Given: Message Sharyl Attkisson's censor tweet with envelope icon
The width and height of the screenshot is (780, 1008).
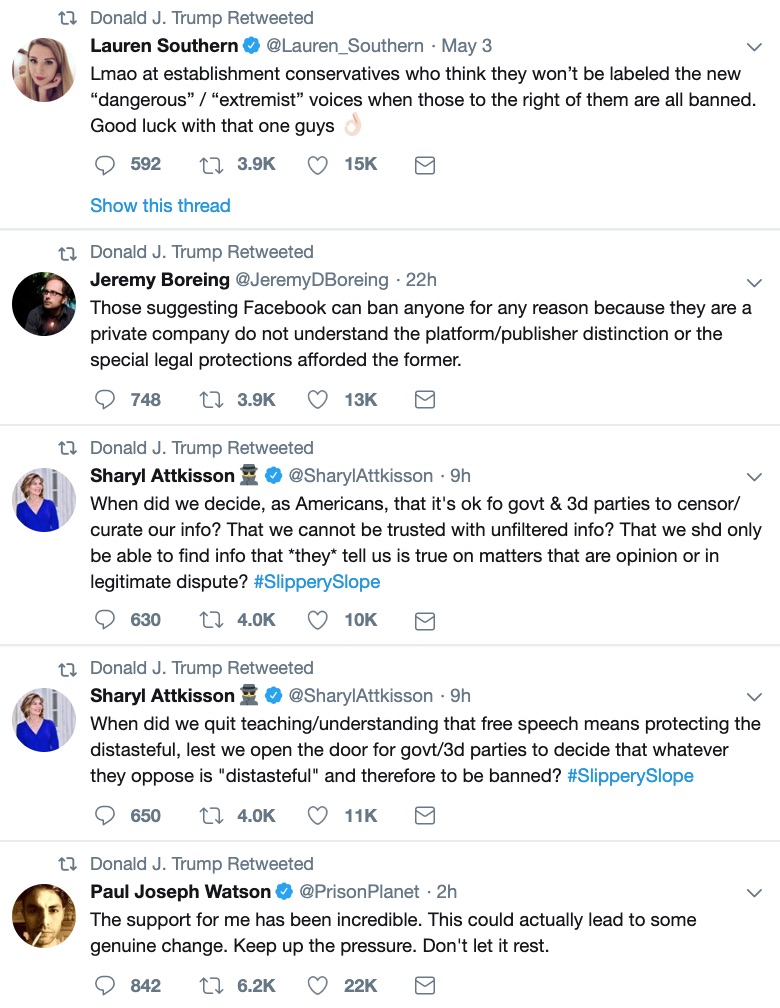Looking at the screenshot, I should (x=424, y=620).
